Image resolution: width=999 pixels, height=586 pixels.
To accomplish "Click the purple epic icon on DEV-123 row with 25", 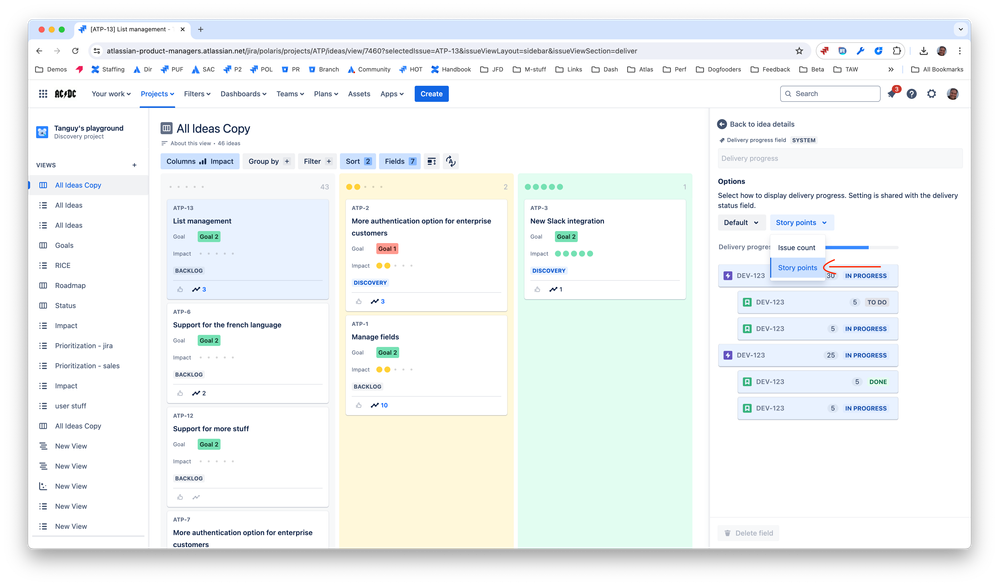I will 728,355.
